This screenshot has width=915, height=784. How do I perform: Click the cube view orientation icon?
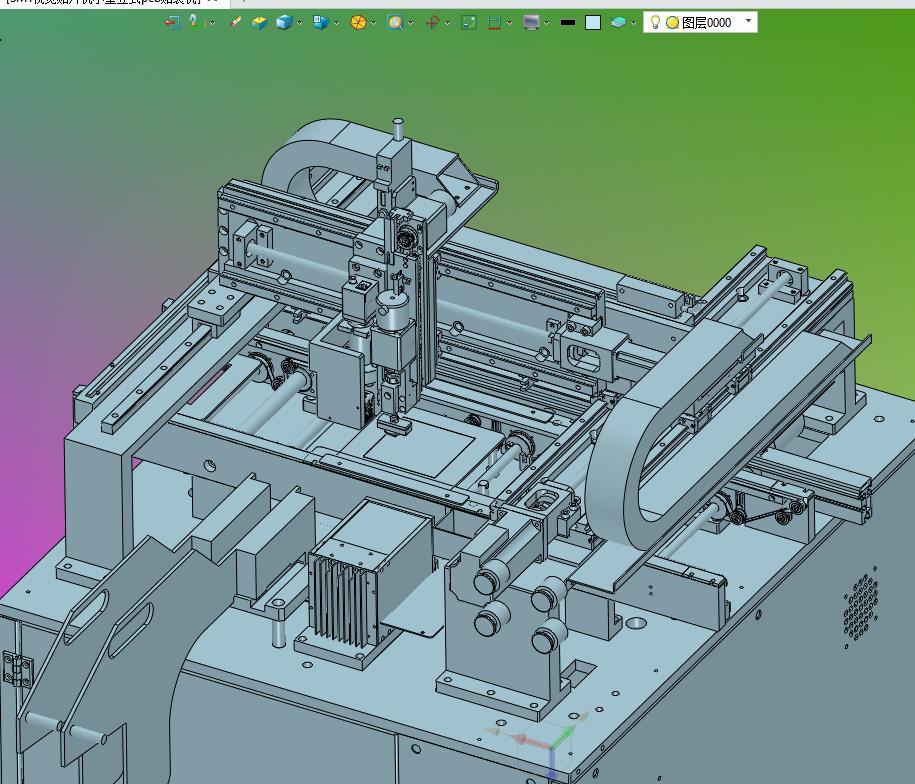pyautogui.click(x=320, y=22)
